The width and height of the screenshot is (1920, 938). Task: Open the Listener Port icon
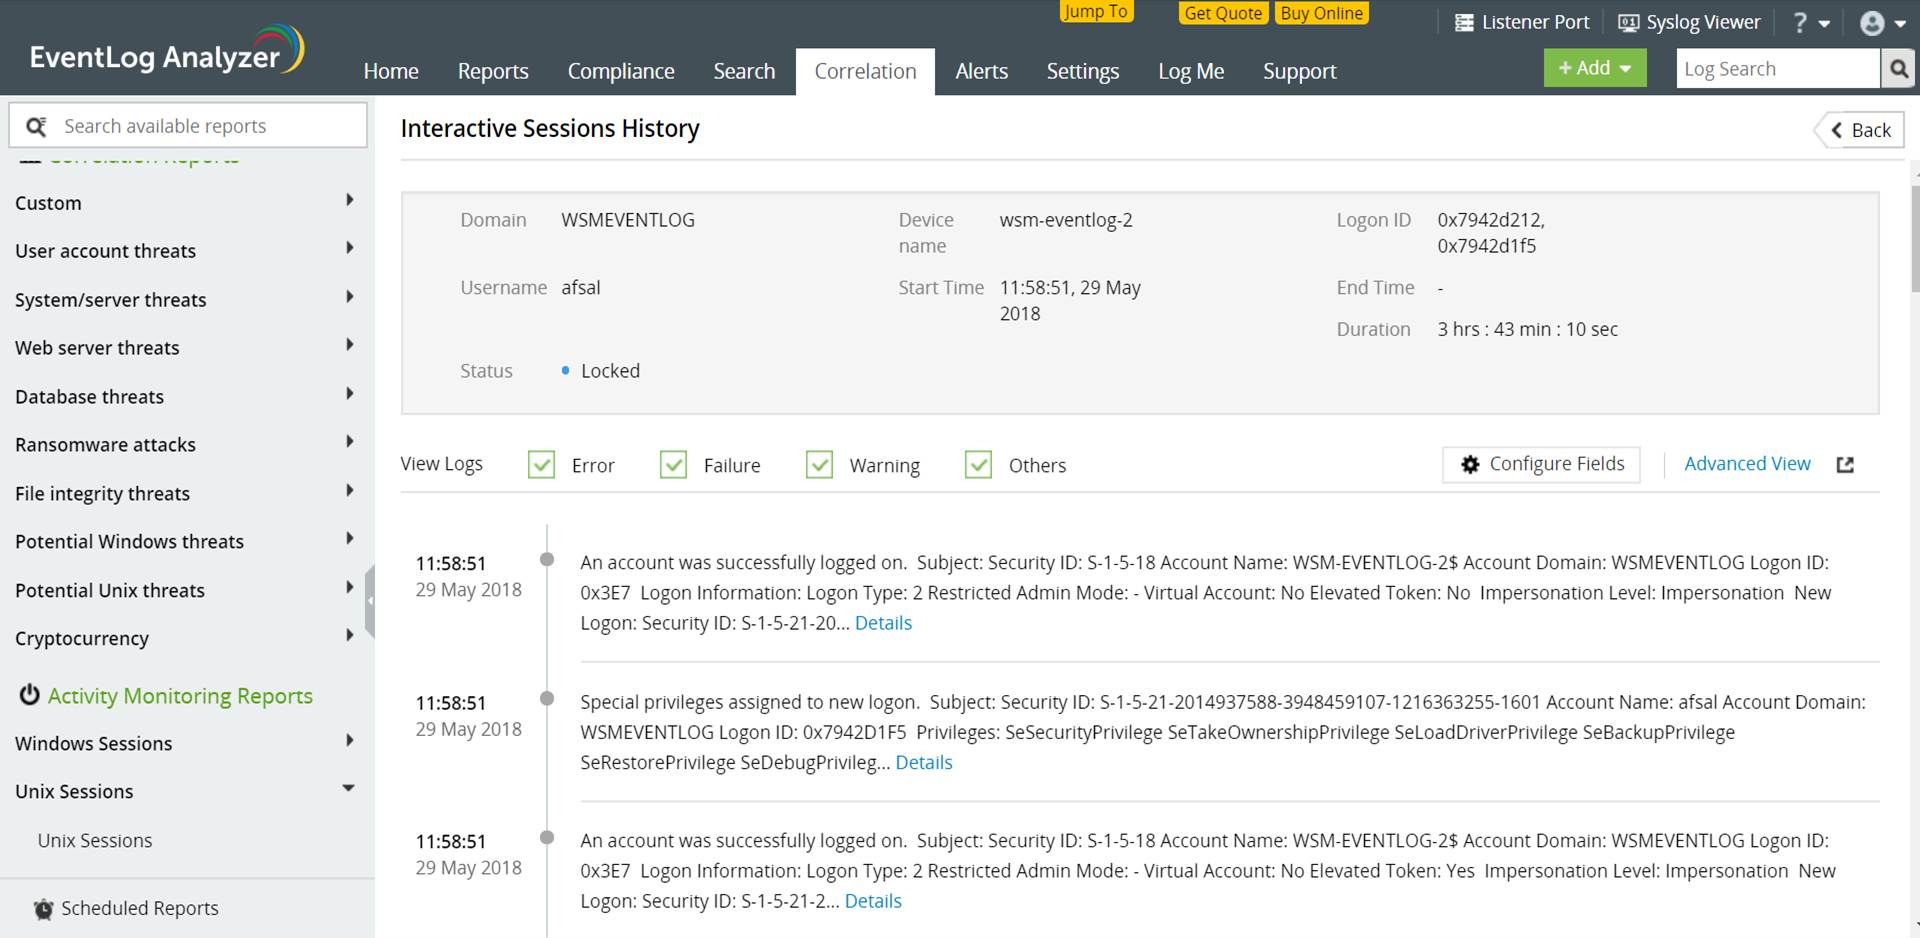point(1464,23)
